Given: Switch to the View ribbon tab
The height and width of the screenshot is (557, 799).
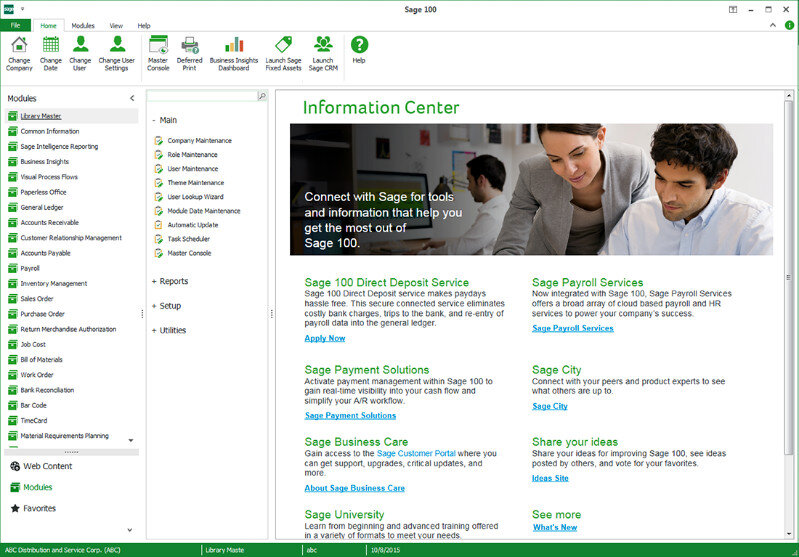Looking at the screenshot, I should [x=116, y=25].
